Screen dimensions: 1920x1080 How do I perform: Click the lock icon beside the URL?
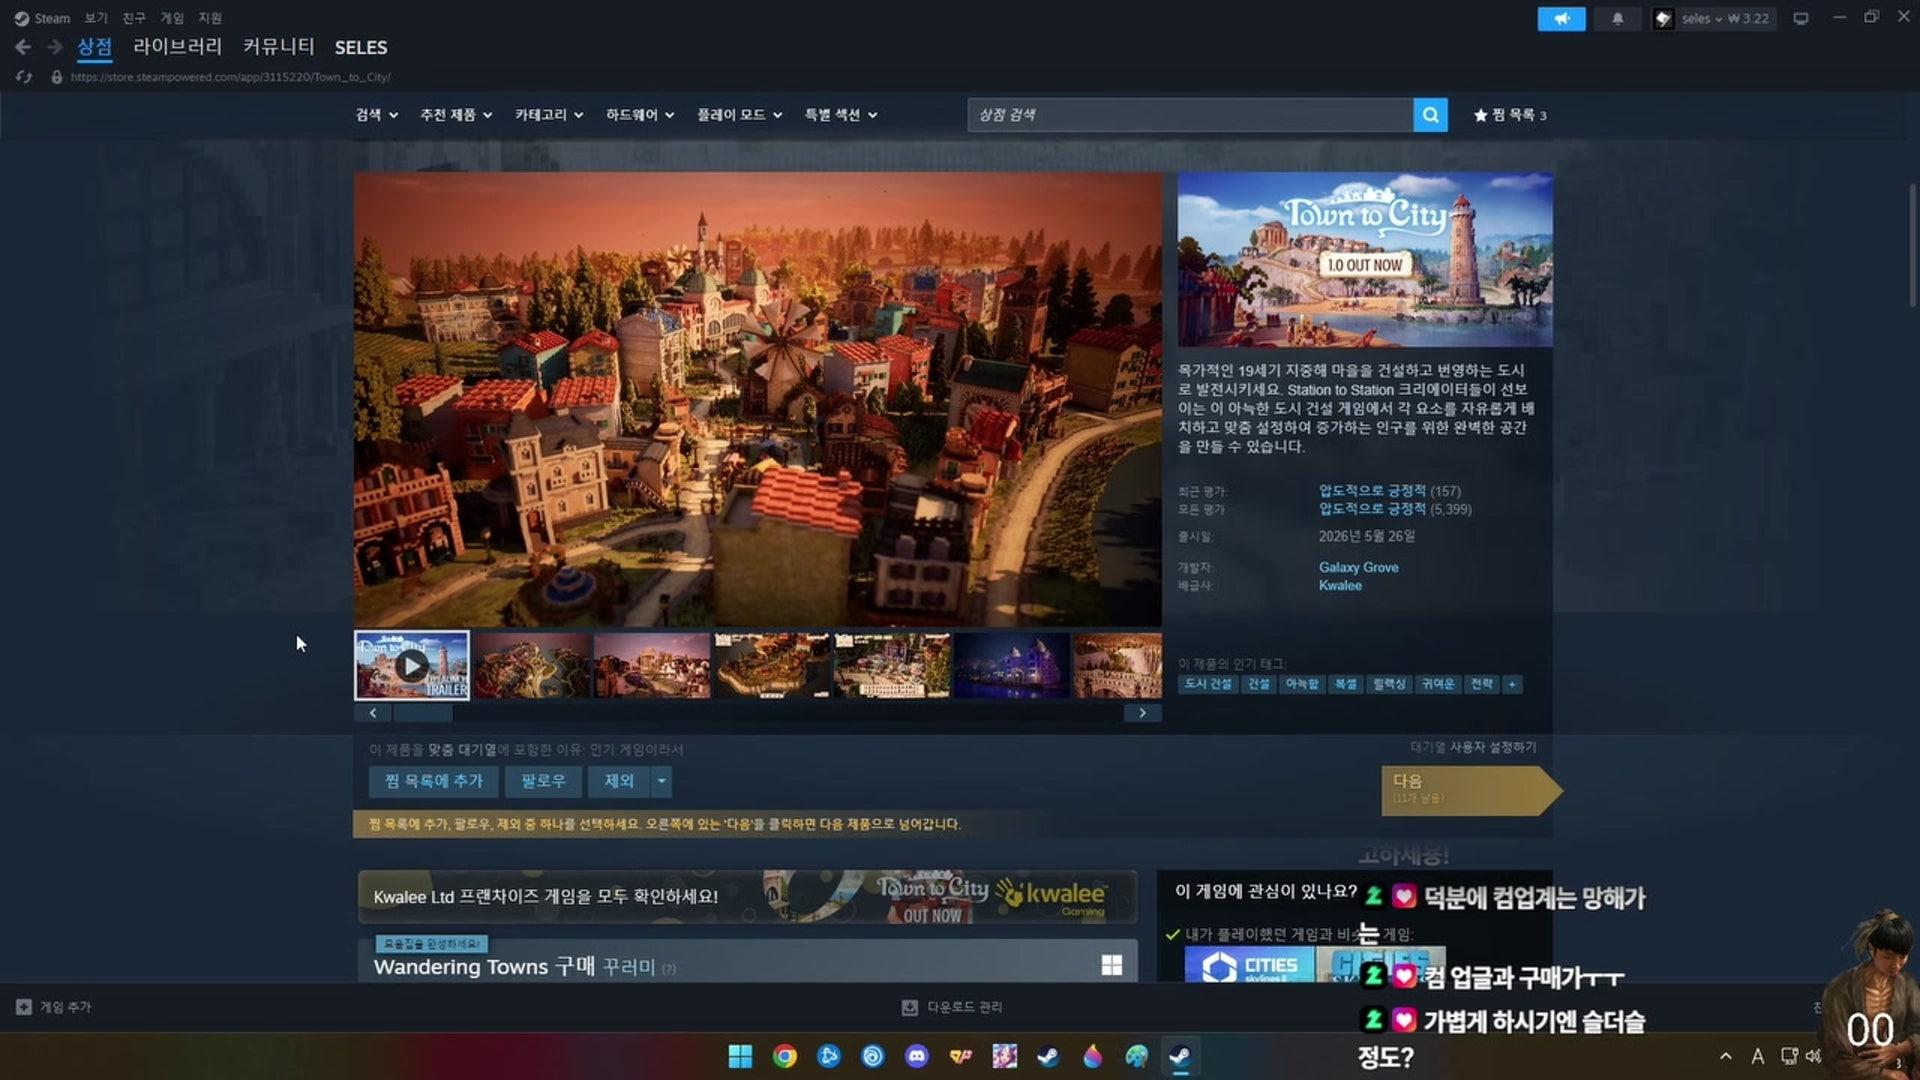click(57, 77)
